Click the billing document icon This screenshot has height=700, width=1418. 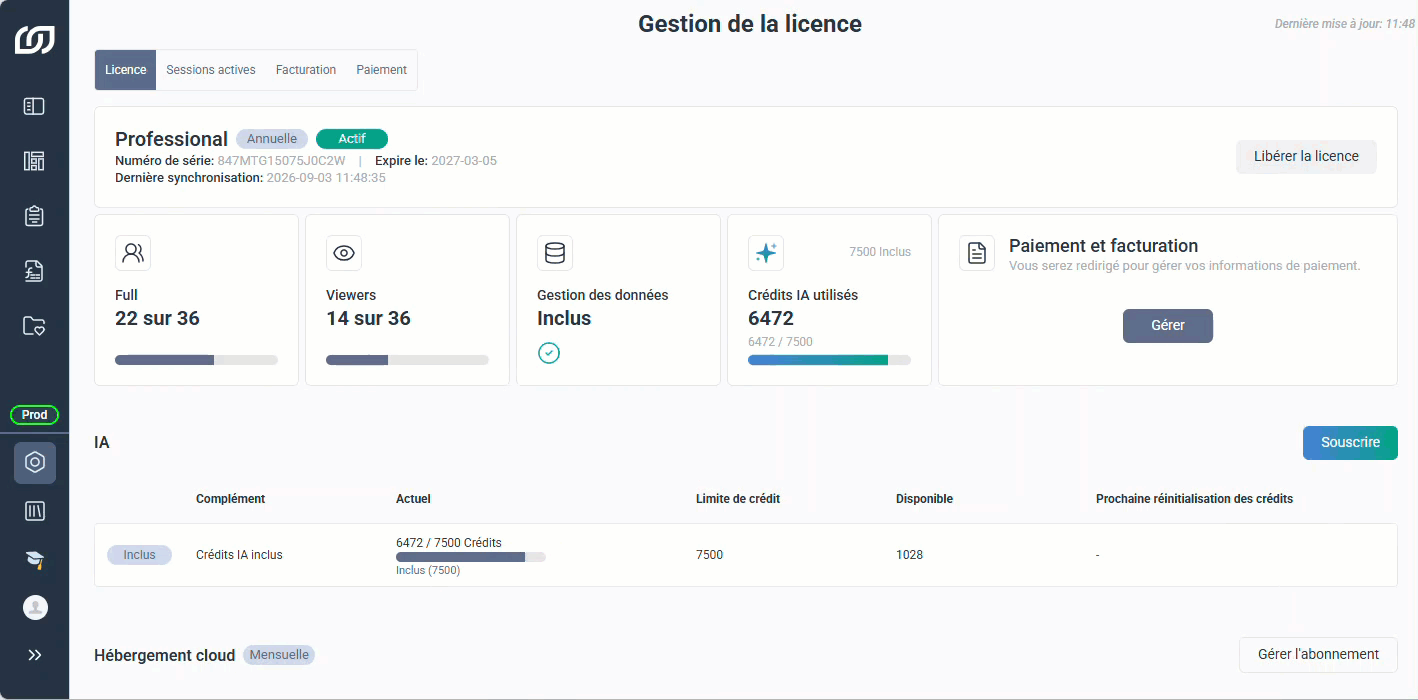tap(977, 253)
